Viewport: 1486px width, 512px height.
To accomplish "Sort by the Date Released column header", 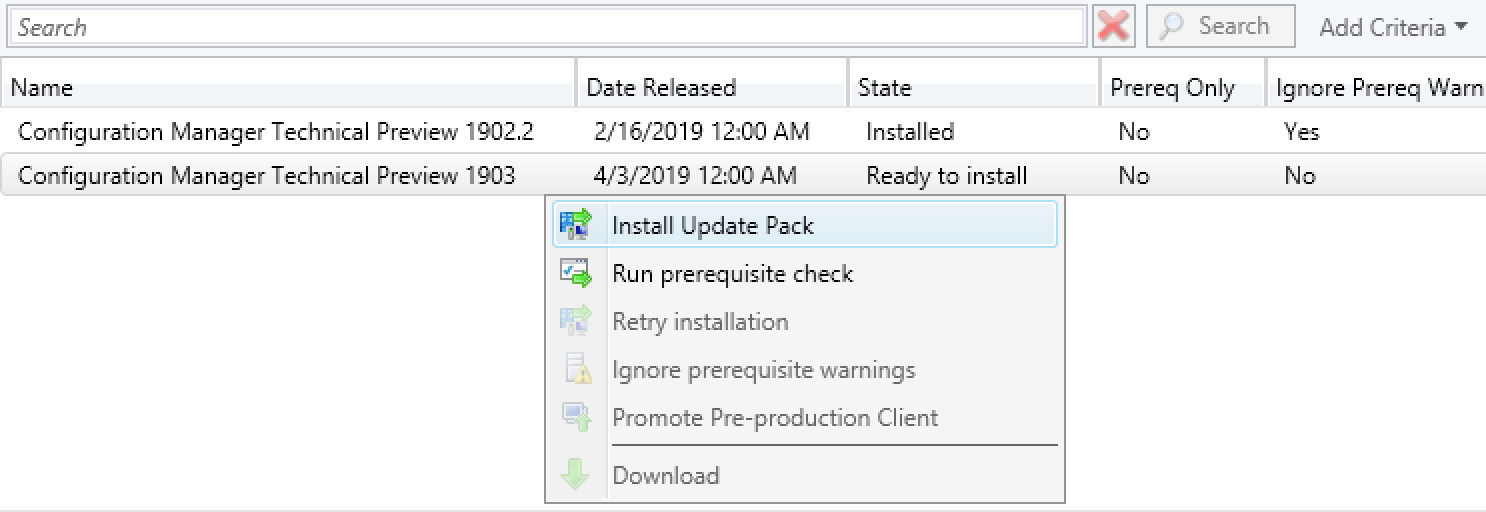I will pos(712,87).
